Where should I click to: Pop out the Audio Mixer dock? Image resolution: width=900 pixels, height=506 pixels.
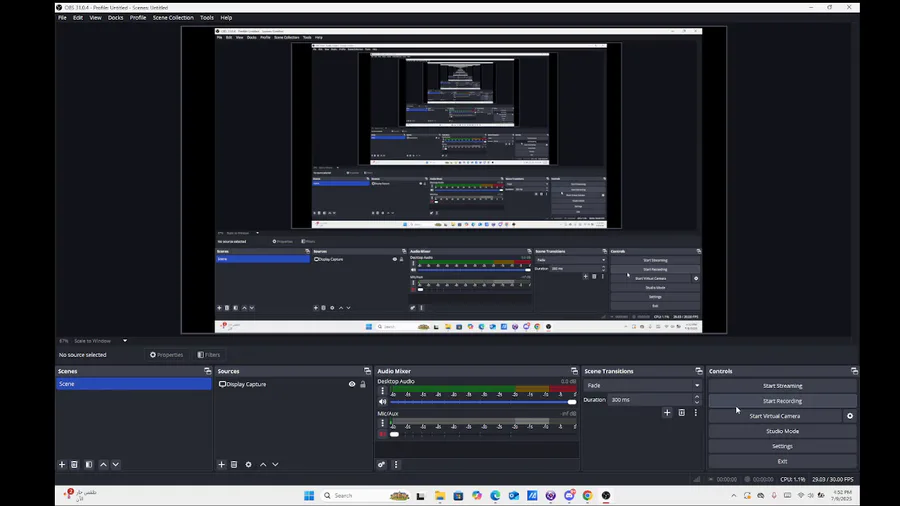(x=574, y=371)
